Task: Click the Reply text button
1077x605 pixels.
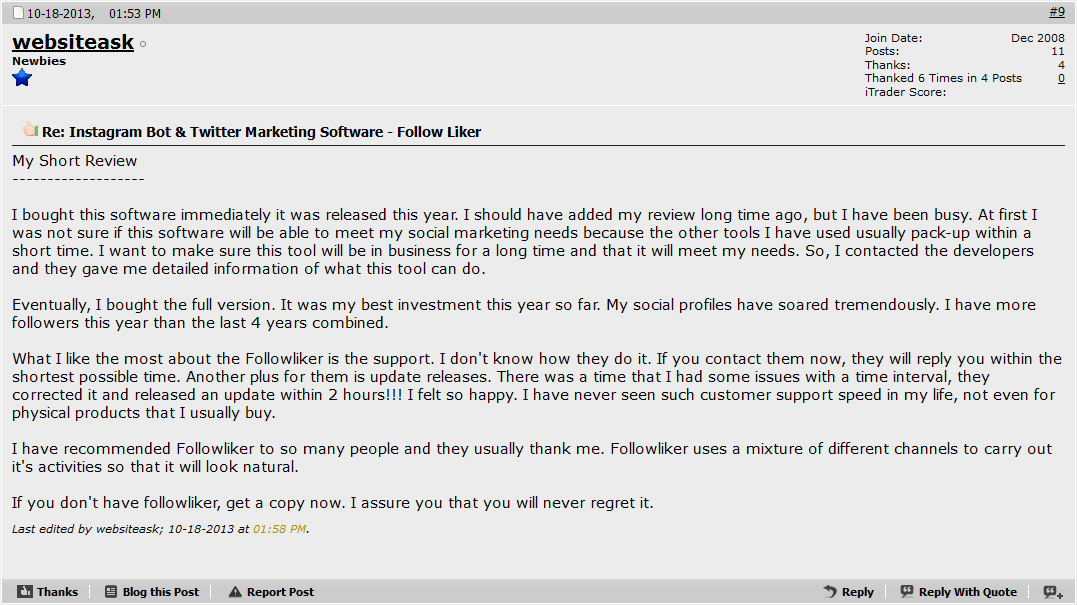Action: tap(857, 592)
